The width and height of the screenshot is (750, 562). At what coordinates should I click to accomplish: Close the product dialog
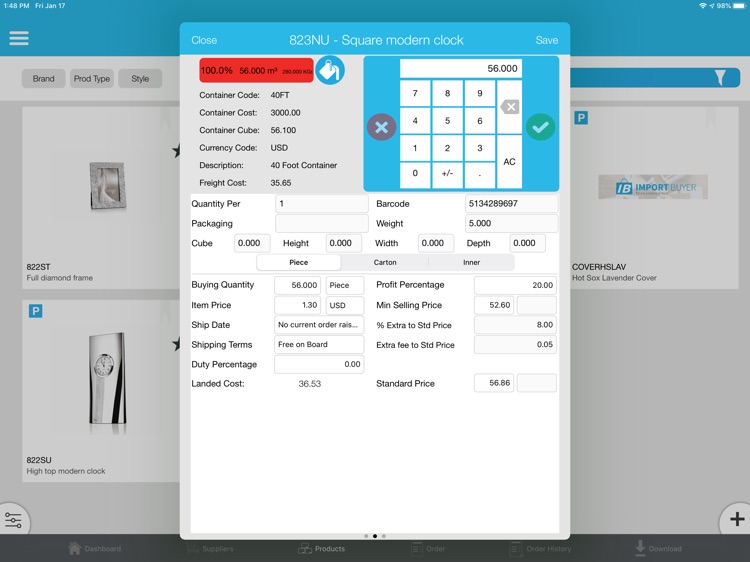(x=204, y=40)
